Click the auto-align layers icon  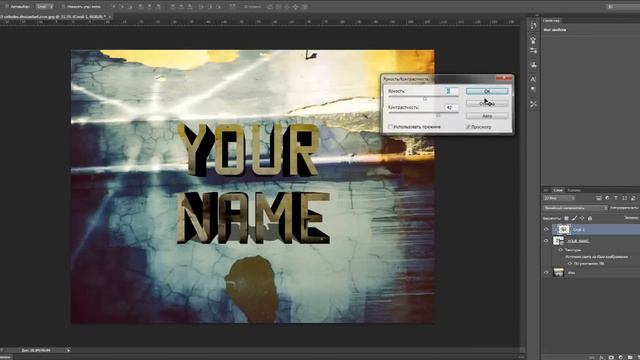click(x=232, y=7)
